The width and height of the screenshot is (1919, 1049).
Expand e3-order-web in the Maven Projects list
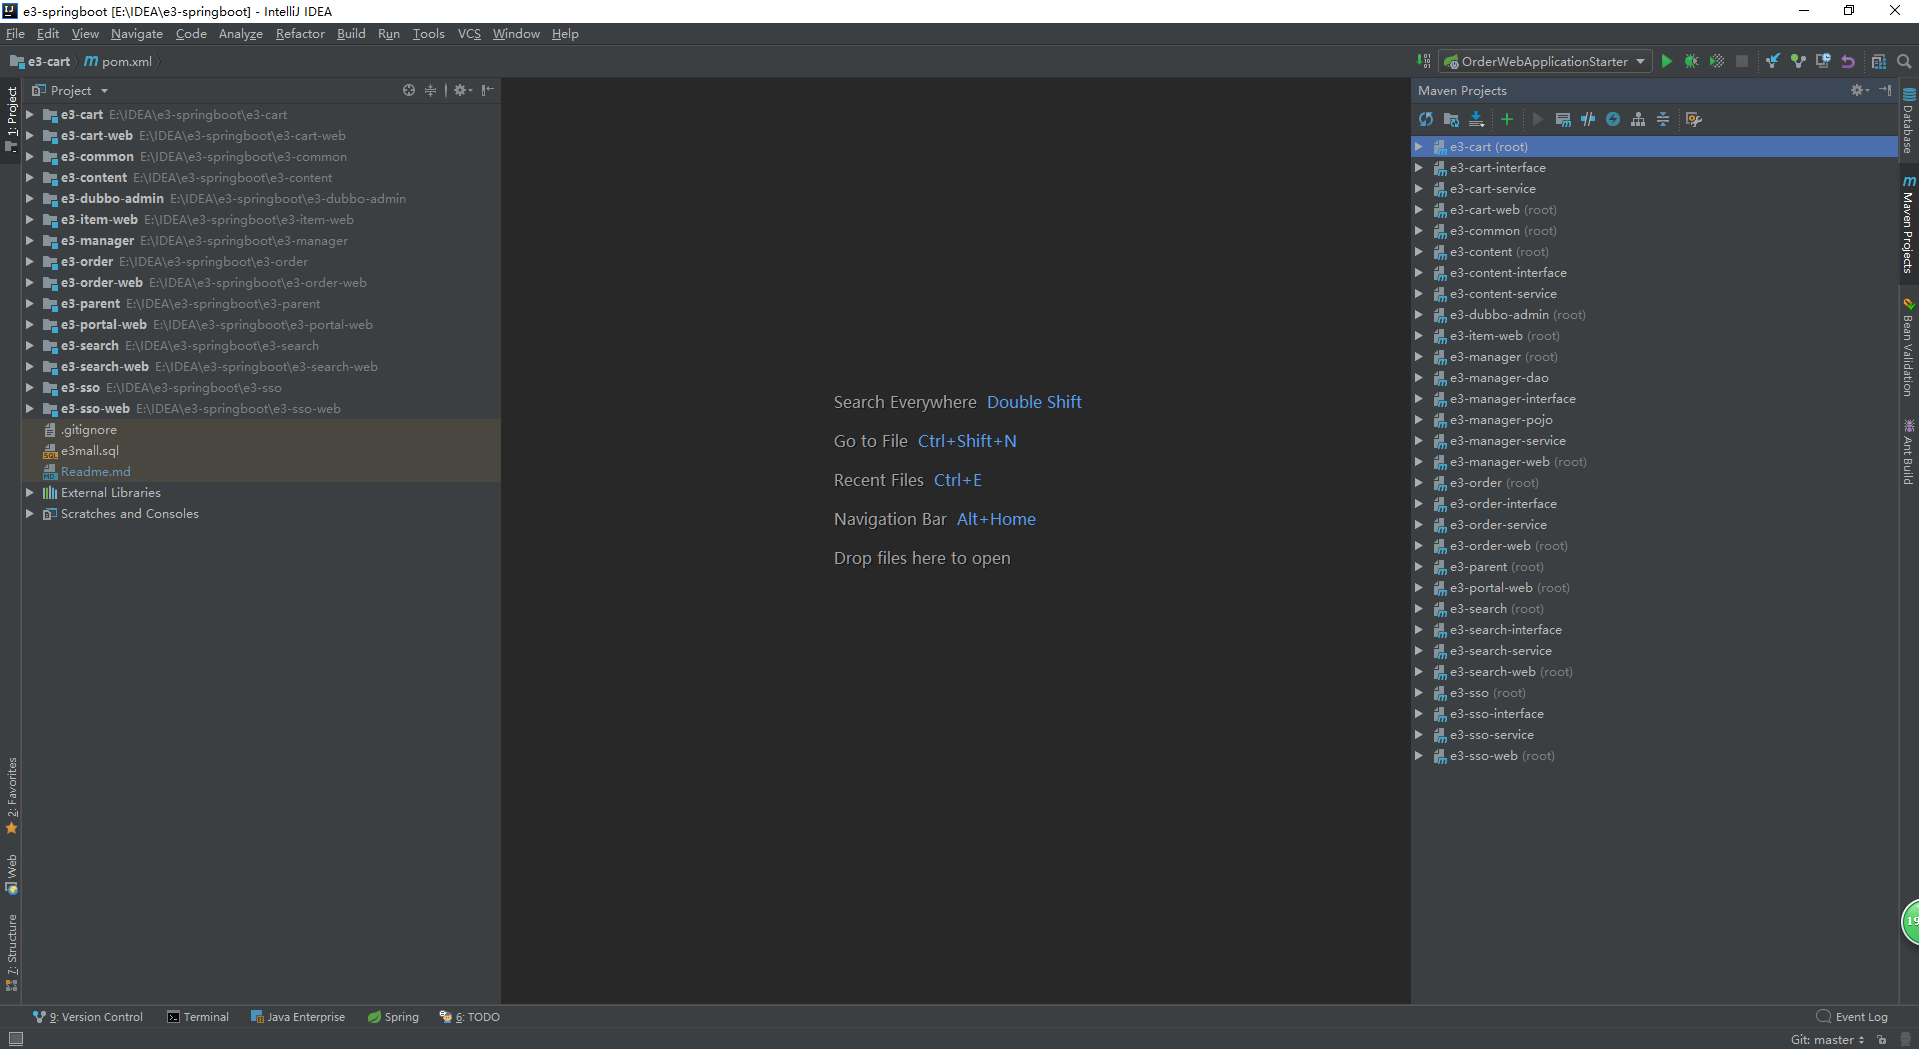1418,546
